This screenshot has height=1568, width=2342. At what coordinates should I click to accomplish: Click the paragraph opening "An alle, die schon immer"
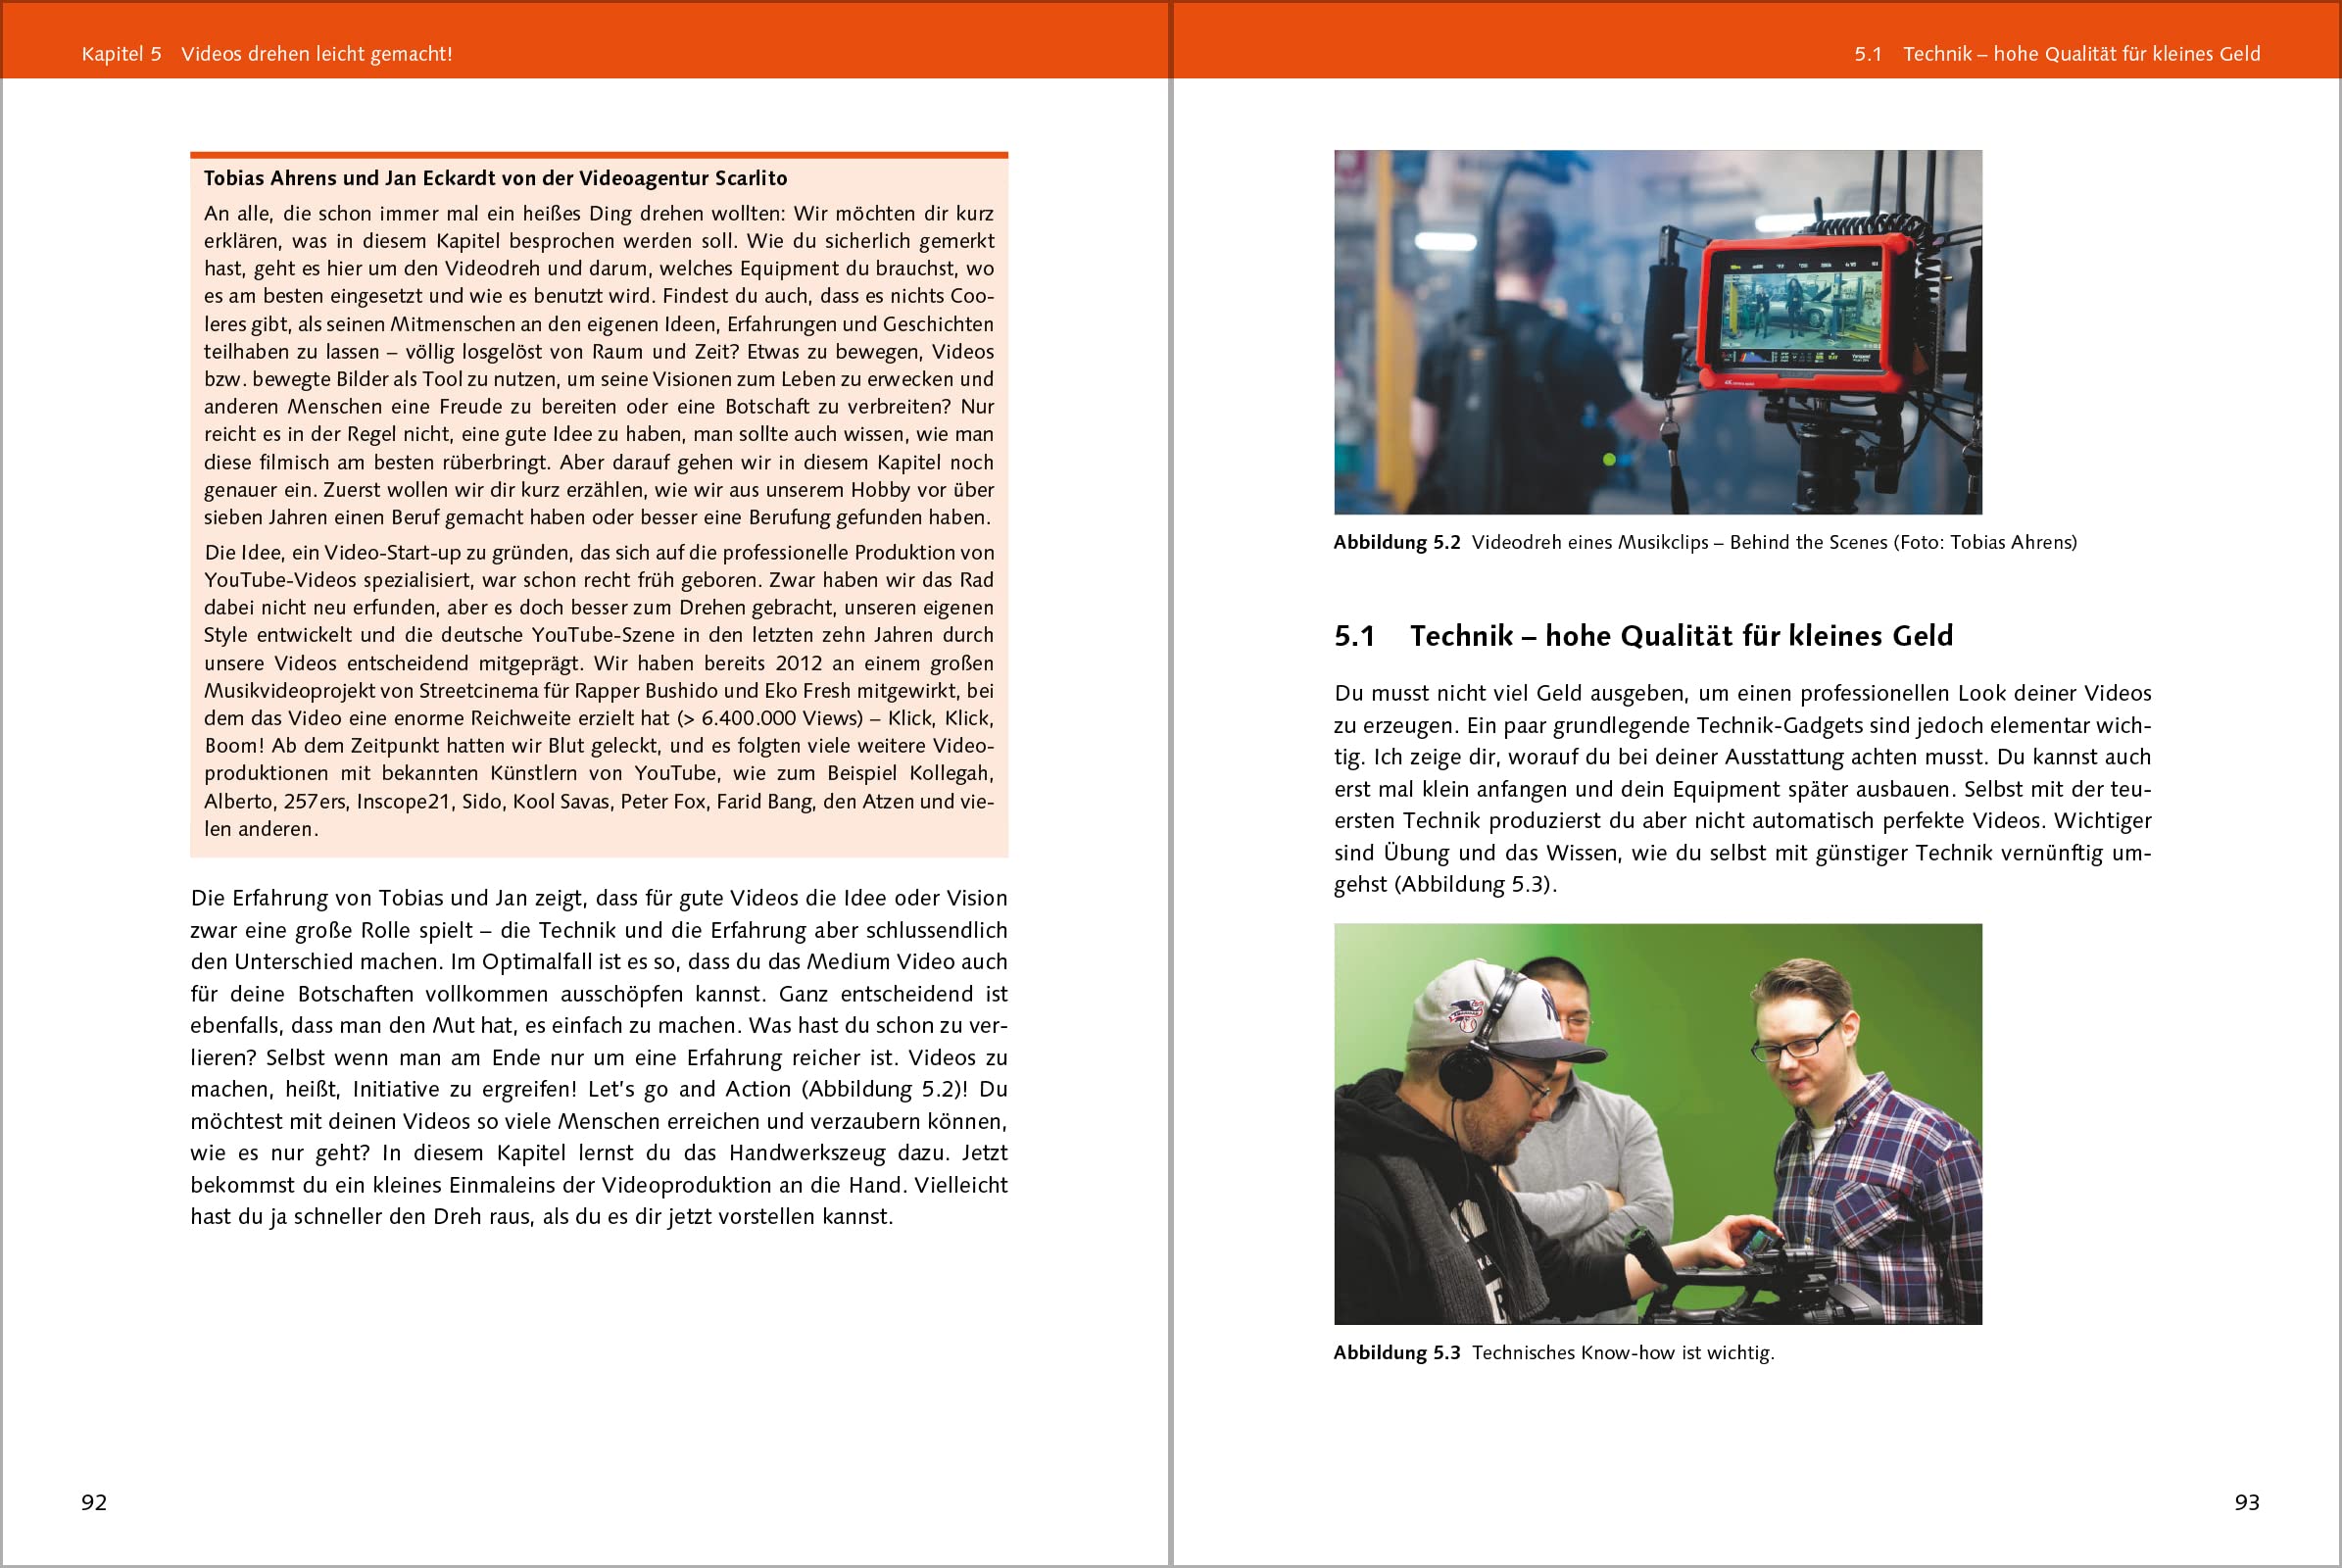point(329,214)
